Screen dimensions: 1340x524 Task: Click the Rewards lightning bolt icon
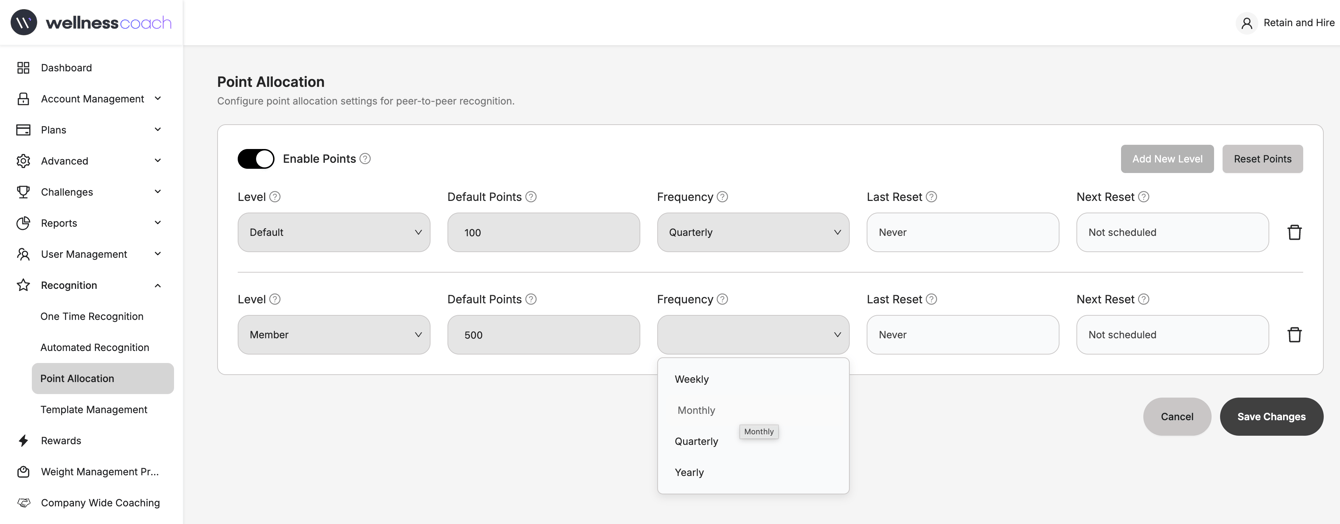point(23,440)
